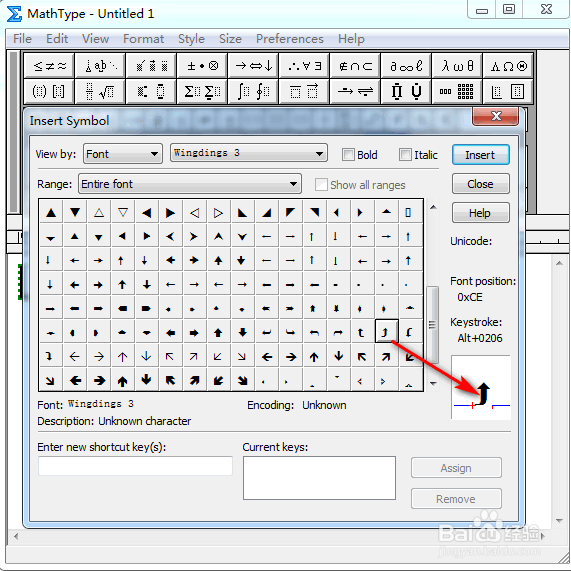The height and width of the screenshot is (571, 571).
Task: Open the subscript and superscript templates palette
Action: coord(151,91)
